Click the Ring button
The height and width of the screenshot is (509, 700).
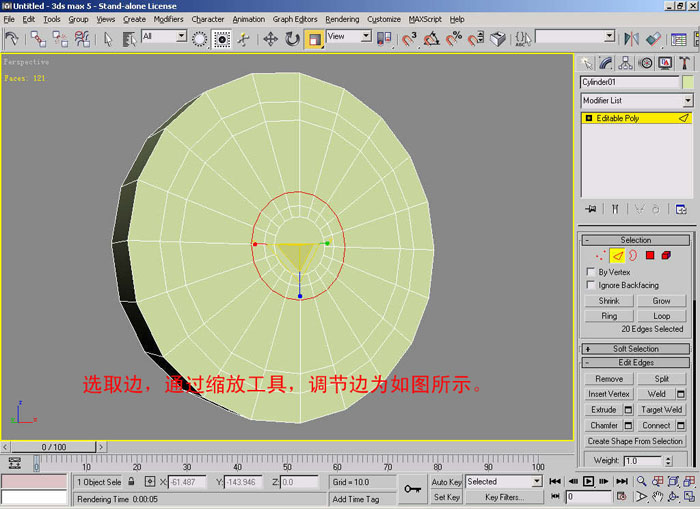[x=609, y=316]
